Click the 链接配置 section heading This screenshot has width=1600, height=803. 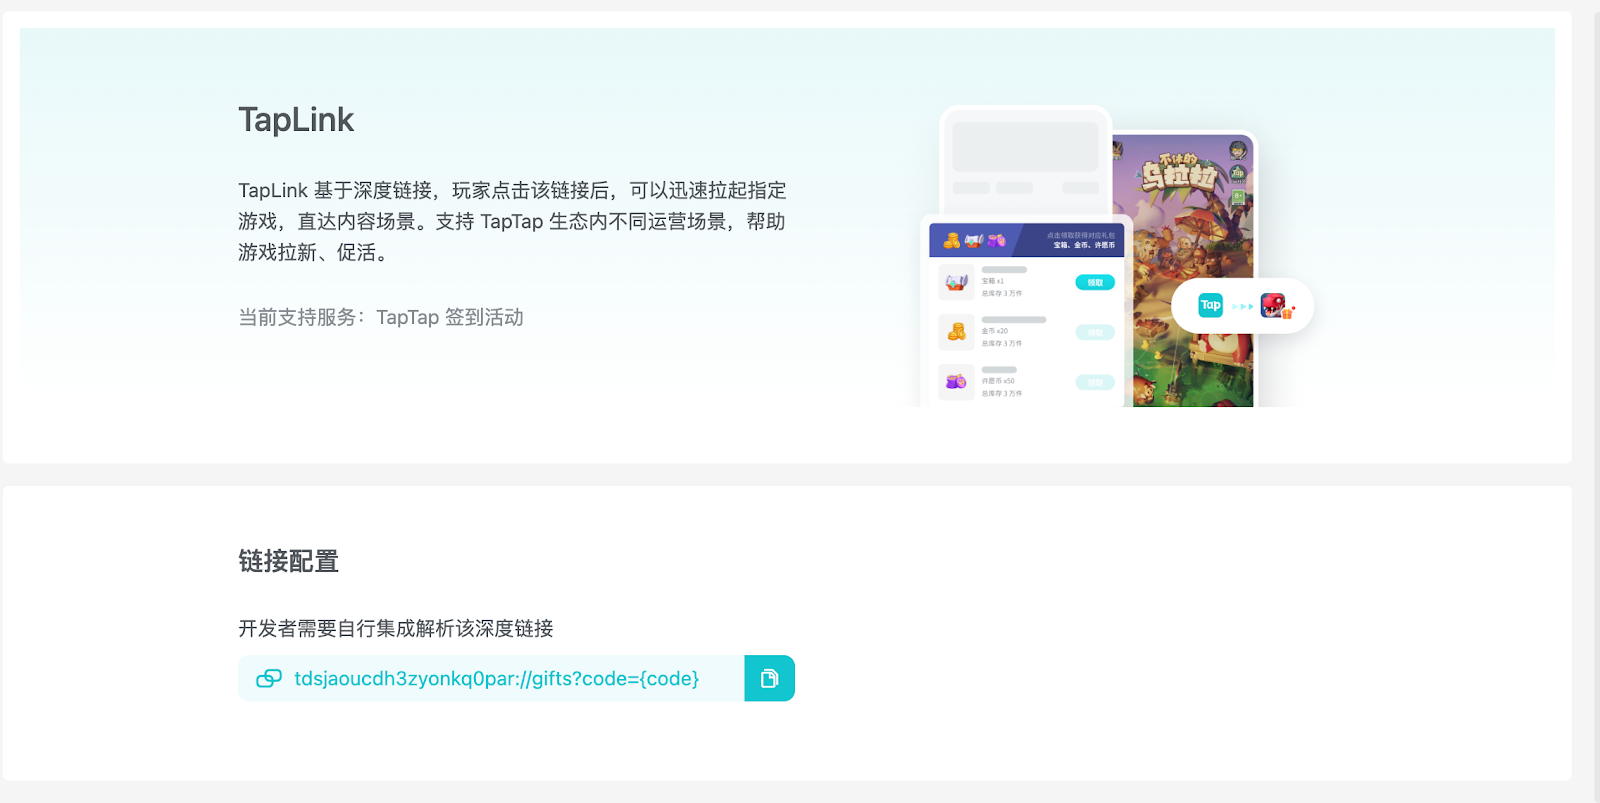289,561
